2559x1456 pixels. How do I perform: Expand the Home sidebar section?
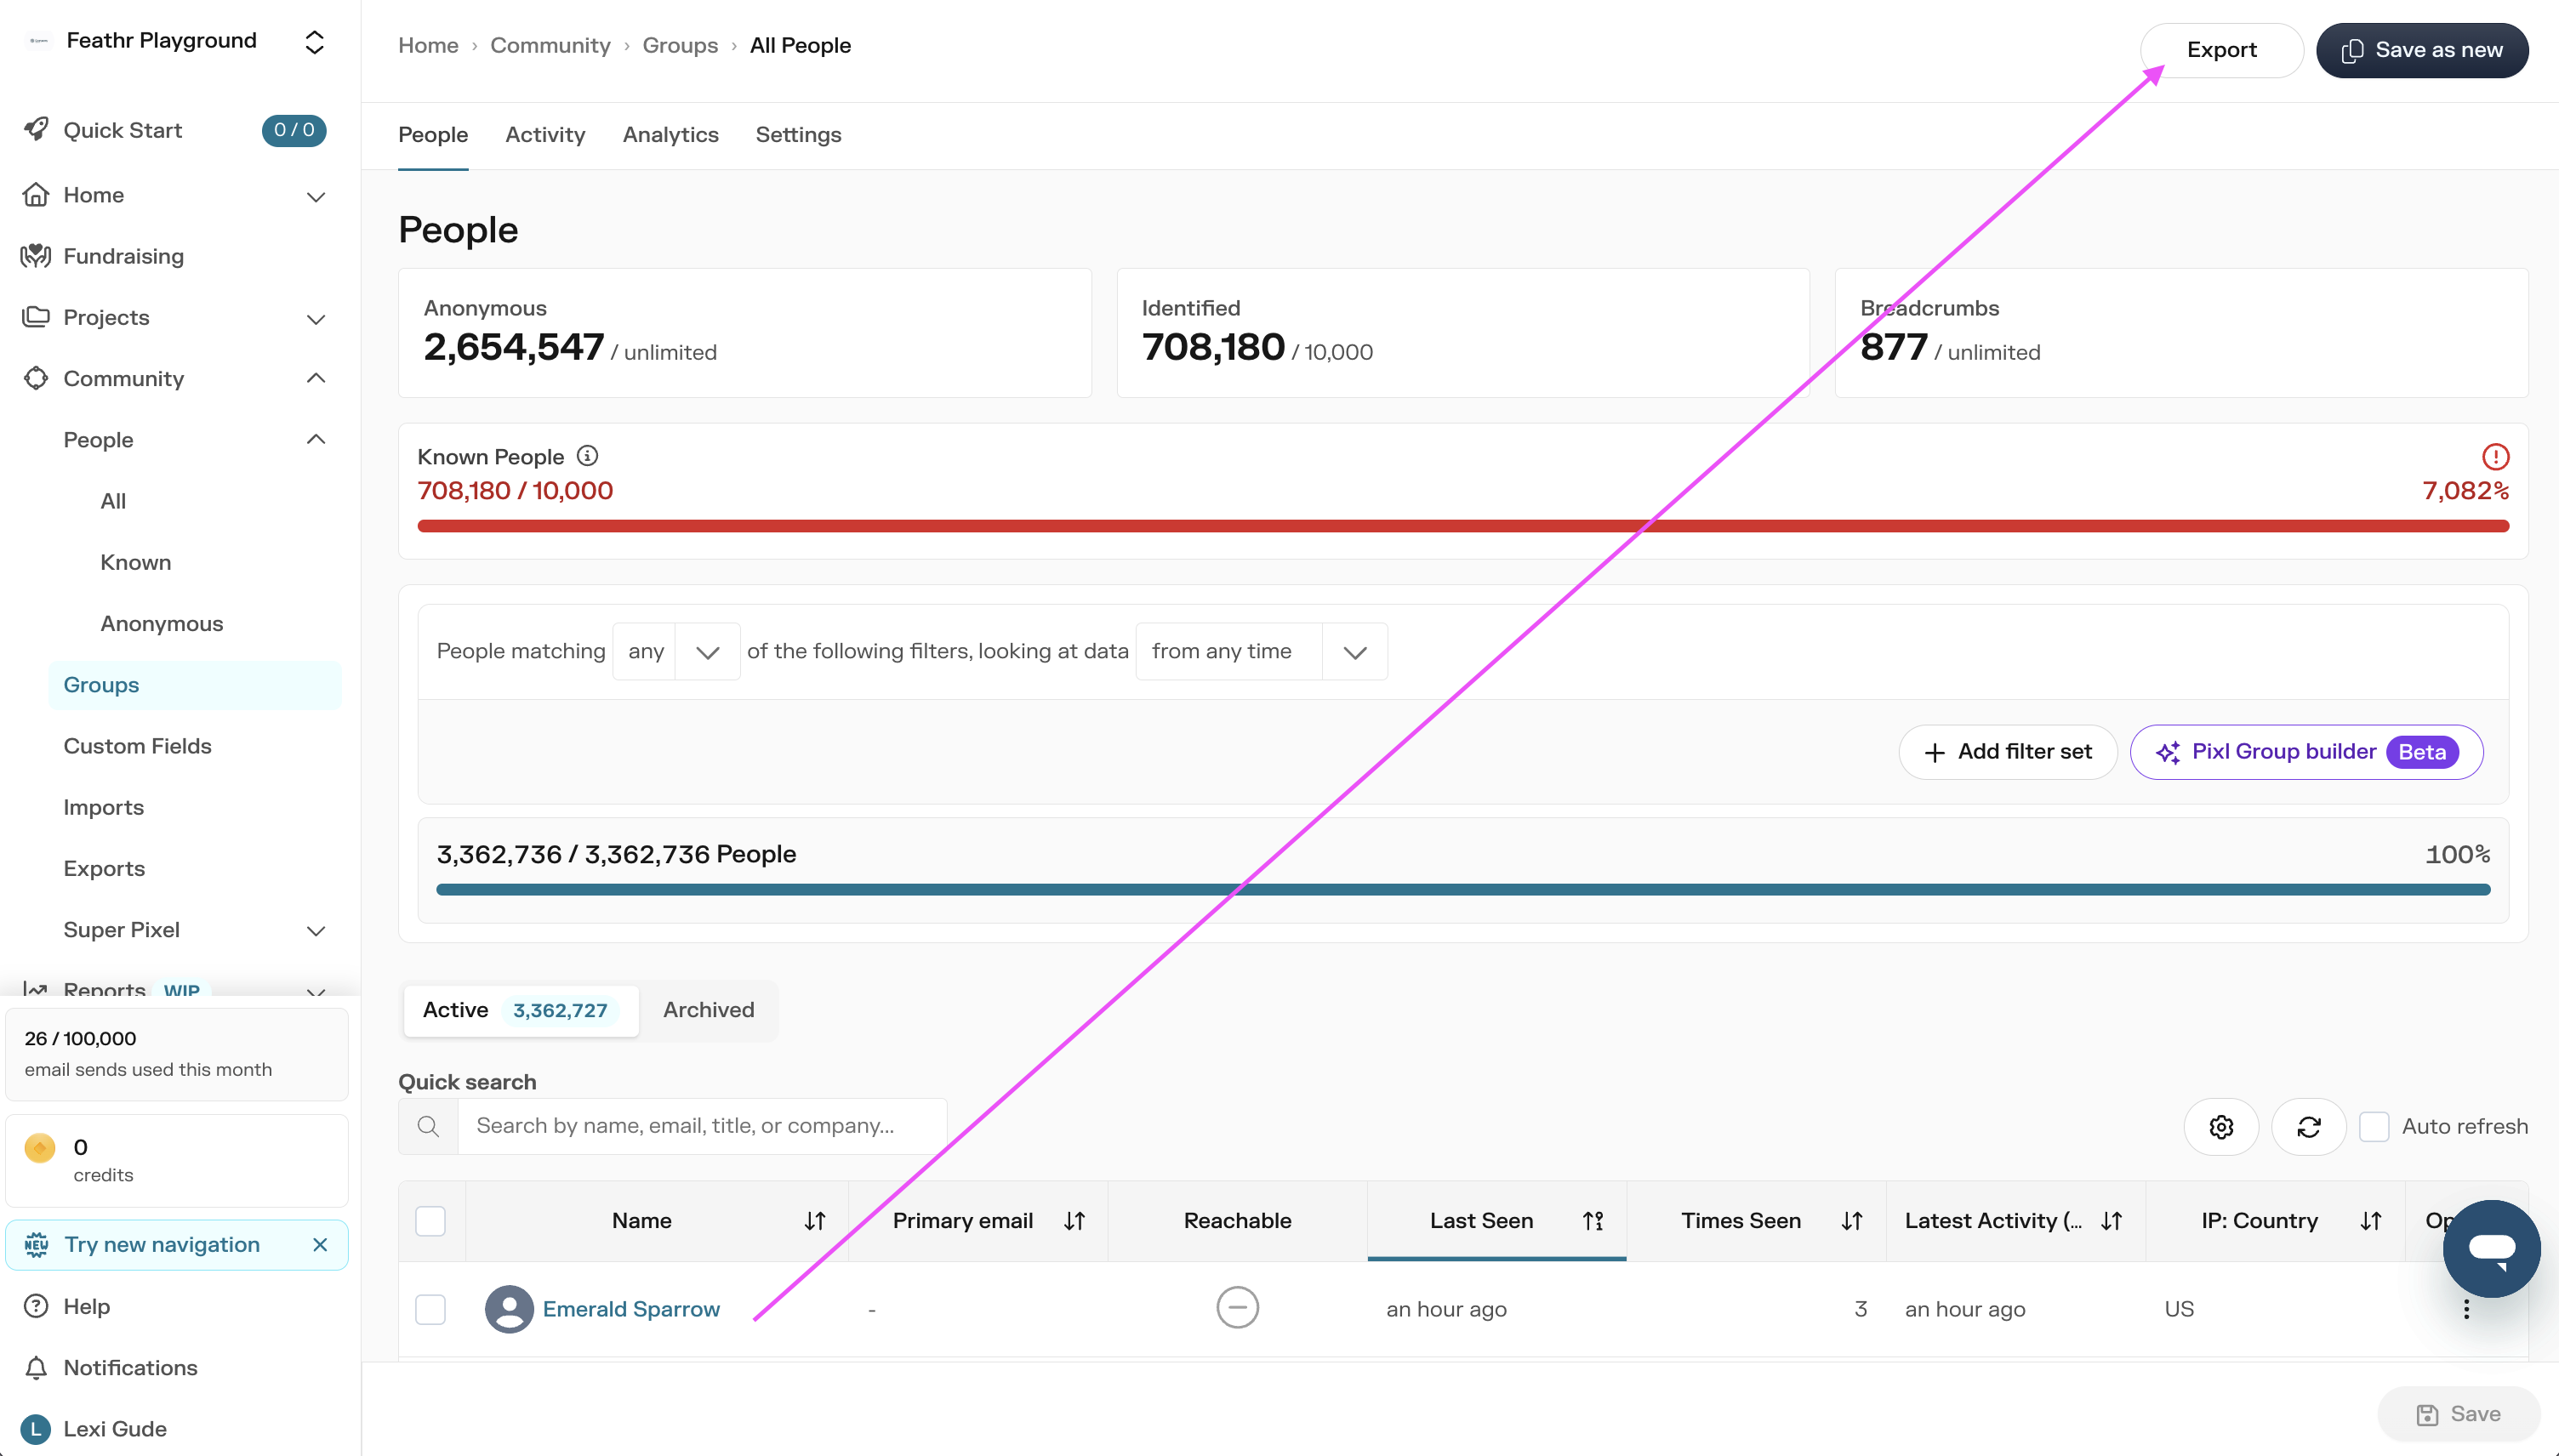[x=316, y=196]
